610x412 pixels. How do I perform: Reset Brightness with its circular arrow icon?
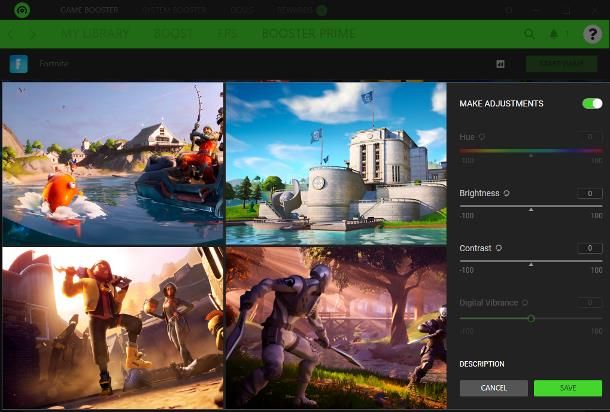click(507, 193)
